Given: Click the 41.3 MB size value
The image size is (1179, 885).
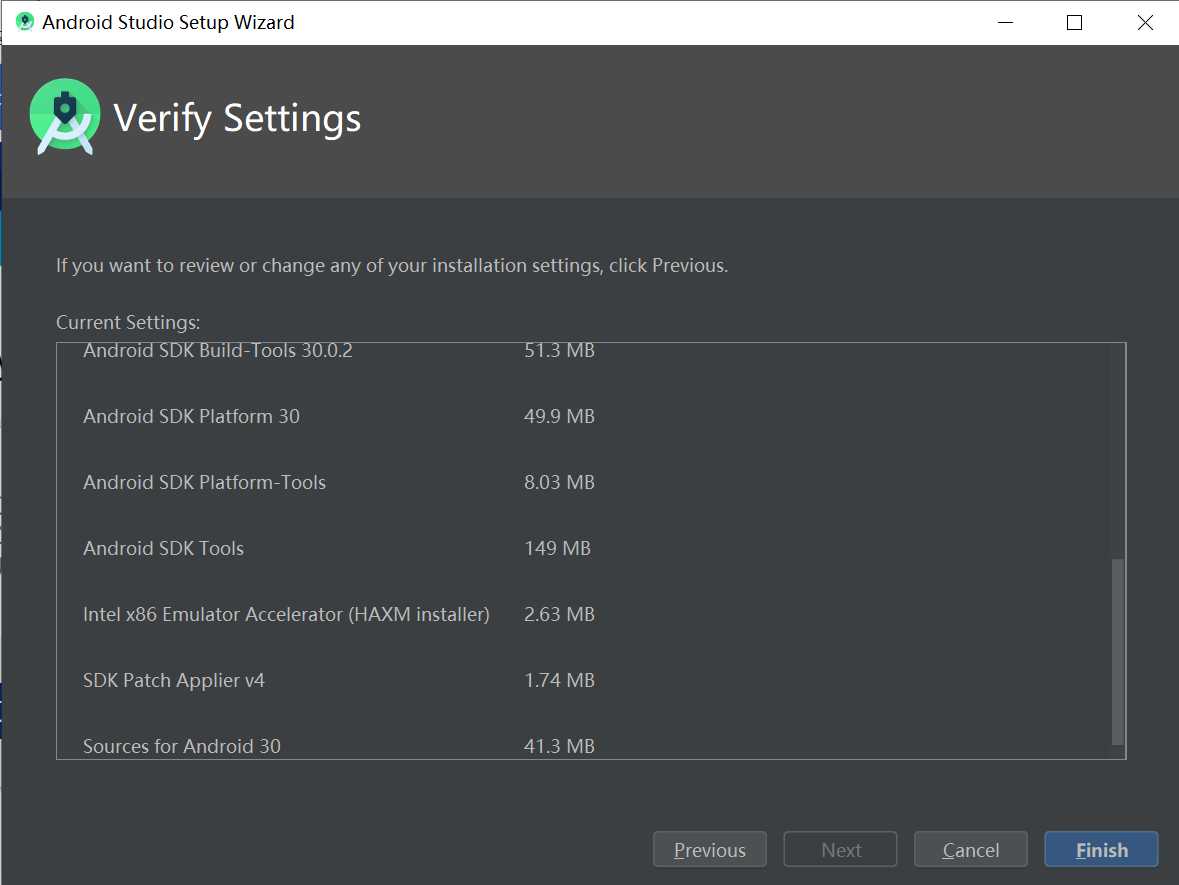Looking at the screenshot, I should coord(559,746).
